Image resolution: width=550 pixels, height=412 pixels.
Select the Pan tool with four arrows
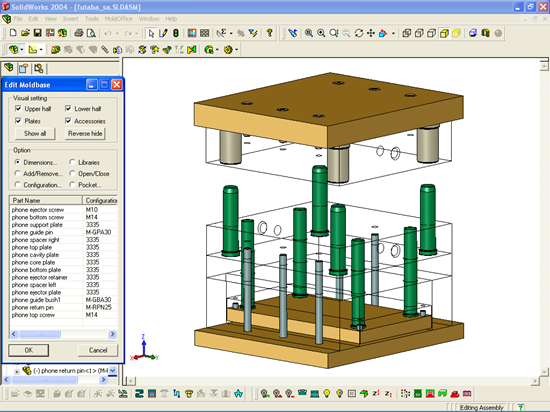click(x=370, y=33)
